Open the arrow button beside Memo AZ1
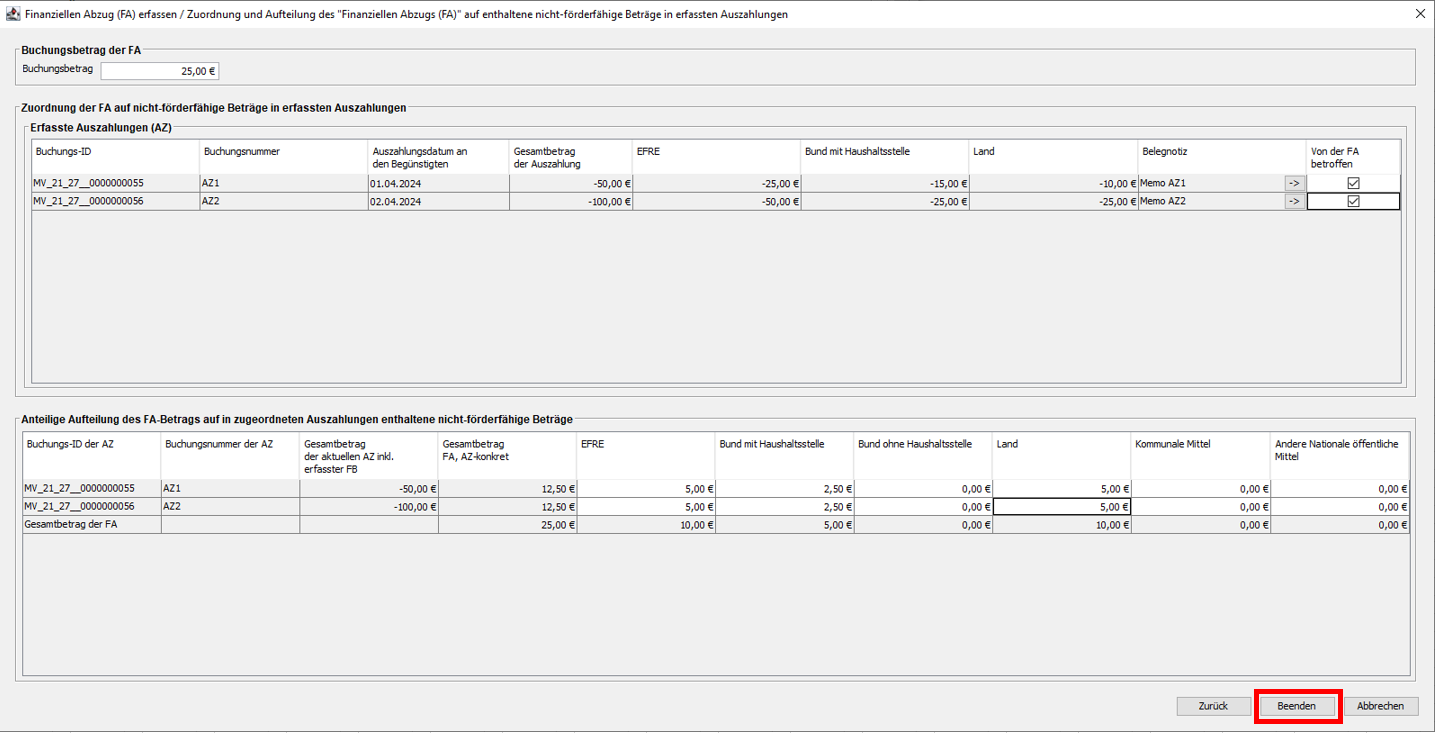This screenshot has width=1435, height=733. (x=1294, y=183)
